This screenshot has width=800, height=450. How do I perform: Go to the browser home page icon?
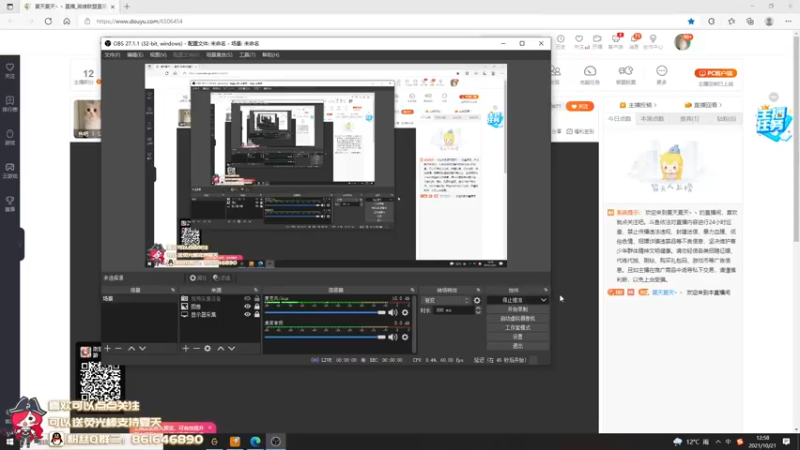point(67,21)
